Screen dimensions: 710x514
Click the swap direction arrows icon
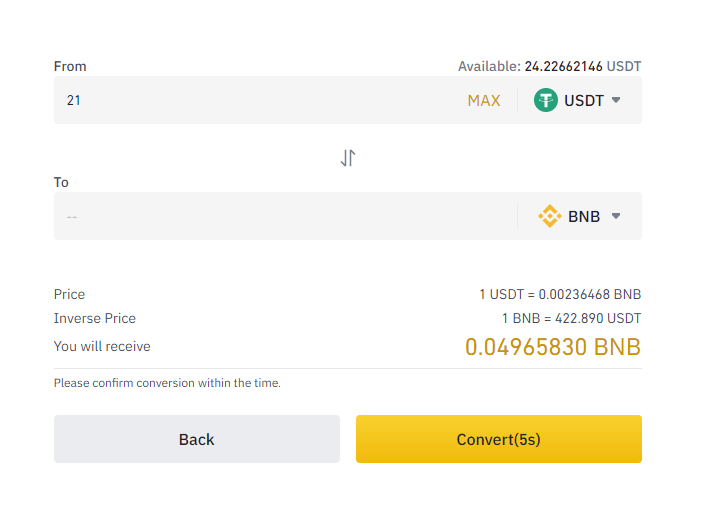348,158
